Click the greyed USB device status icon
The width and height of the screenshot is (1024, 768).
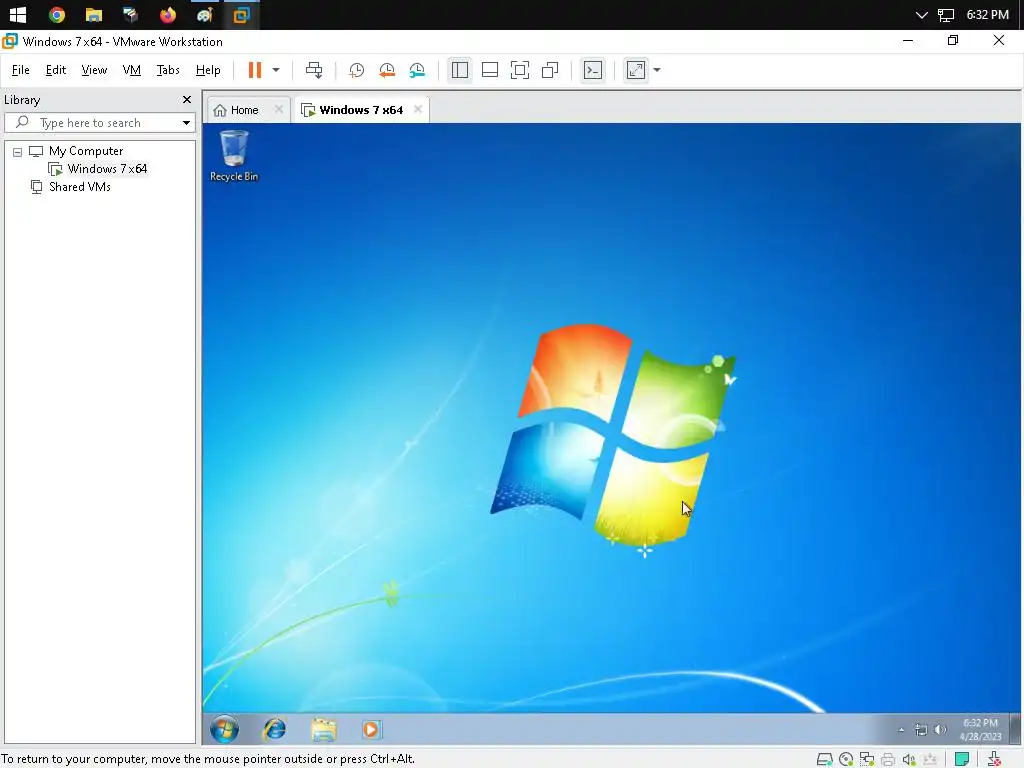930,759
